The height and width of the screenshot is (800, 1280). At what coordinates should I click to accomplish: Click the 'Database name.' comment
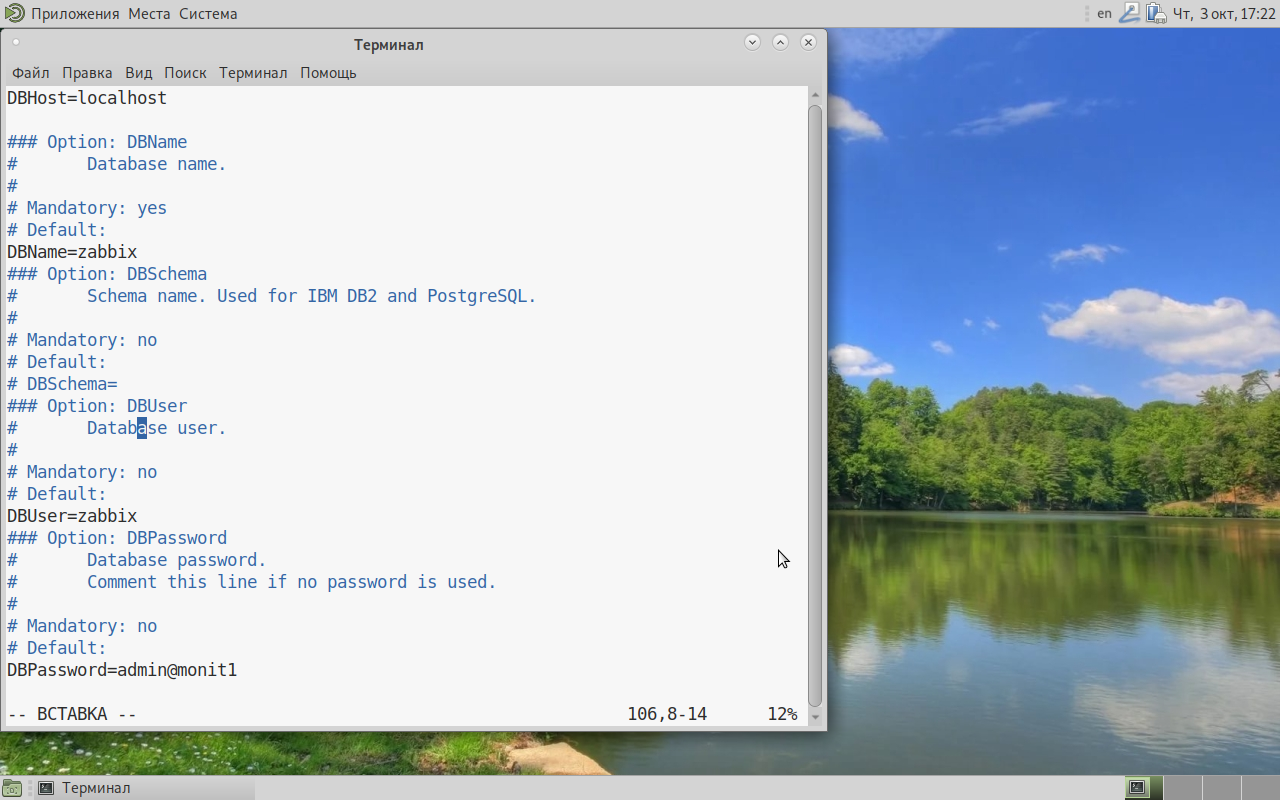[x=157, y=164]
